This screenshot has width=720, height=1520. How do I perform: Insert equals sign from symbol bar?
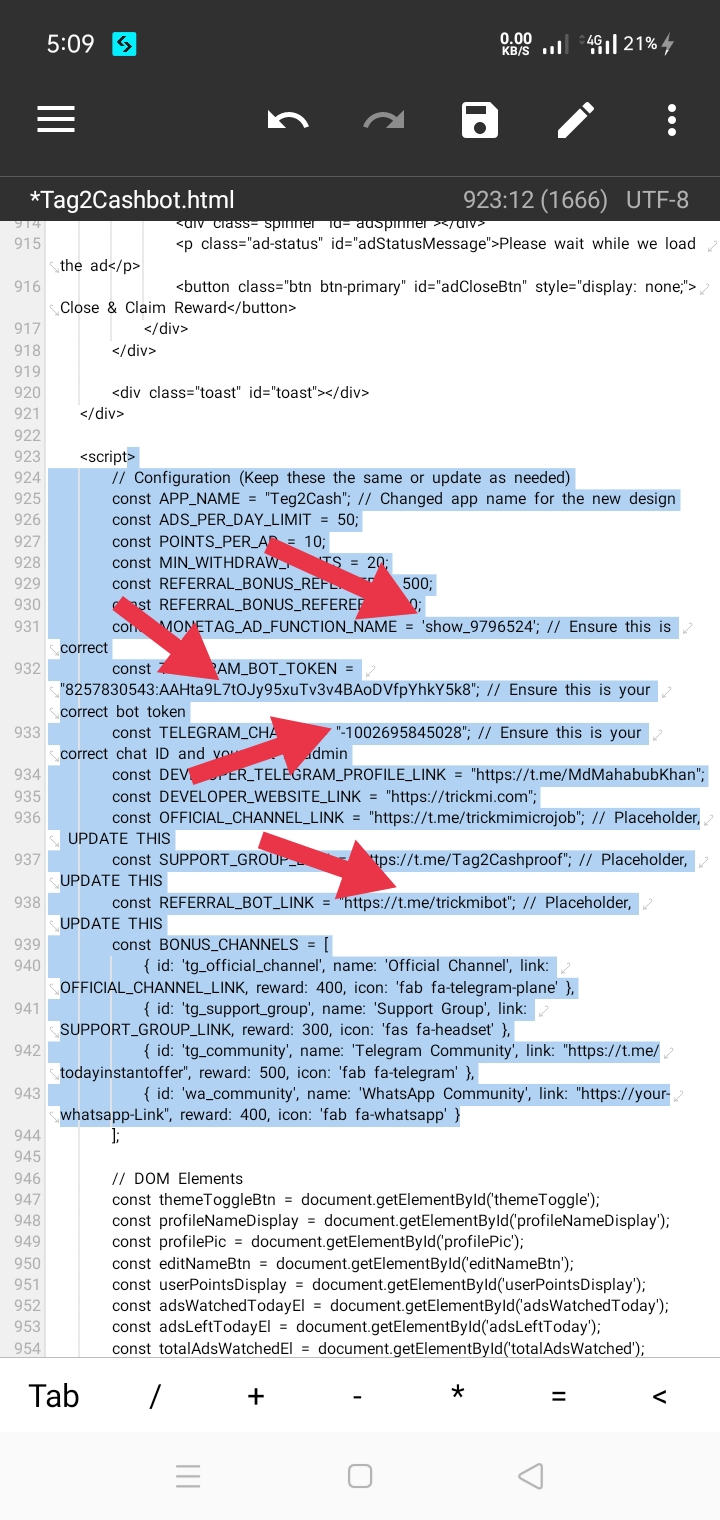coord(559,1395)
